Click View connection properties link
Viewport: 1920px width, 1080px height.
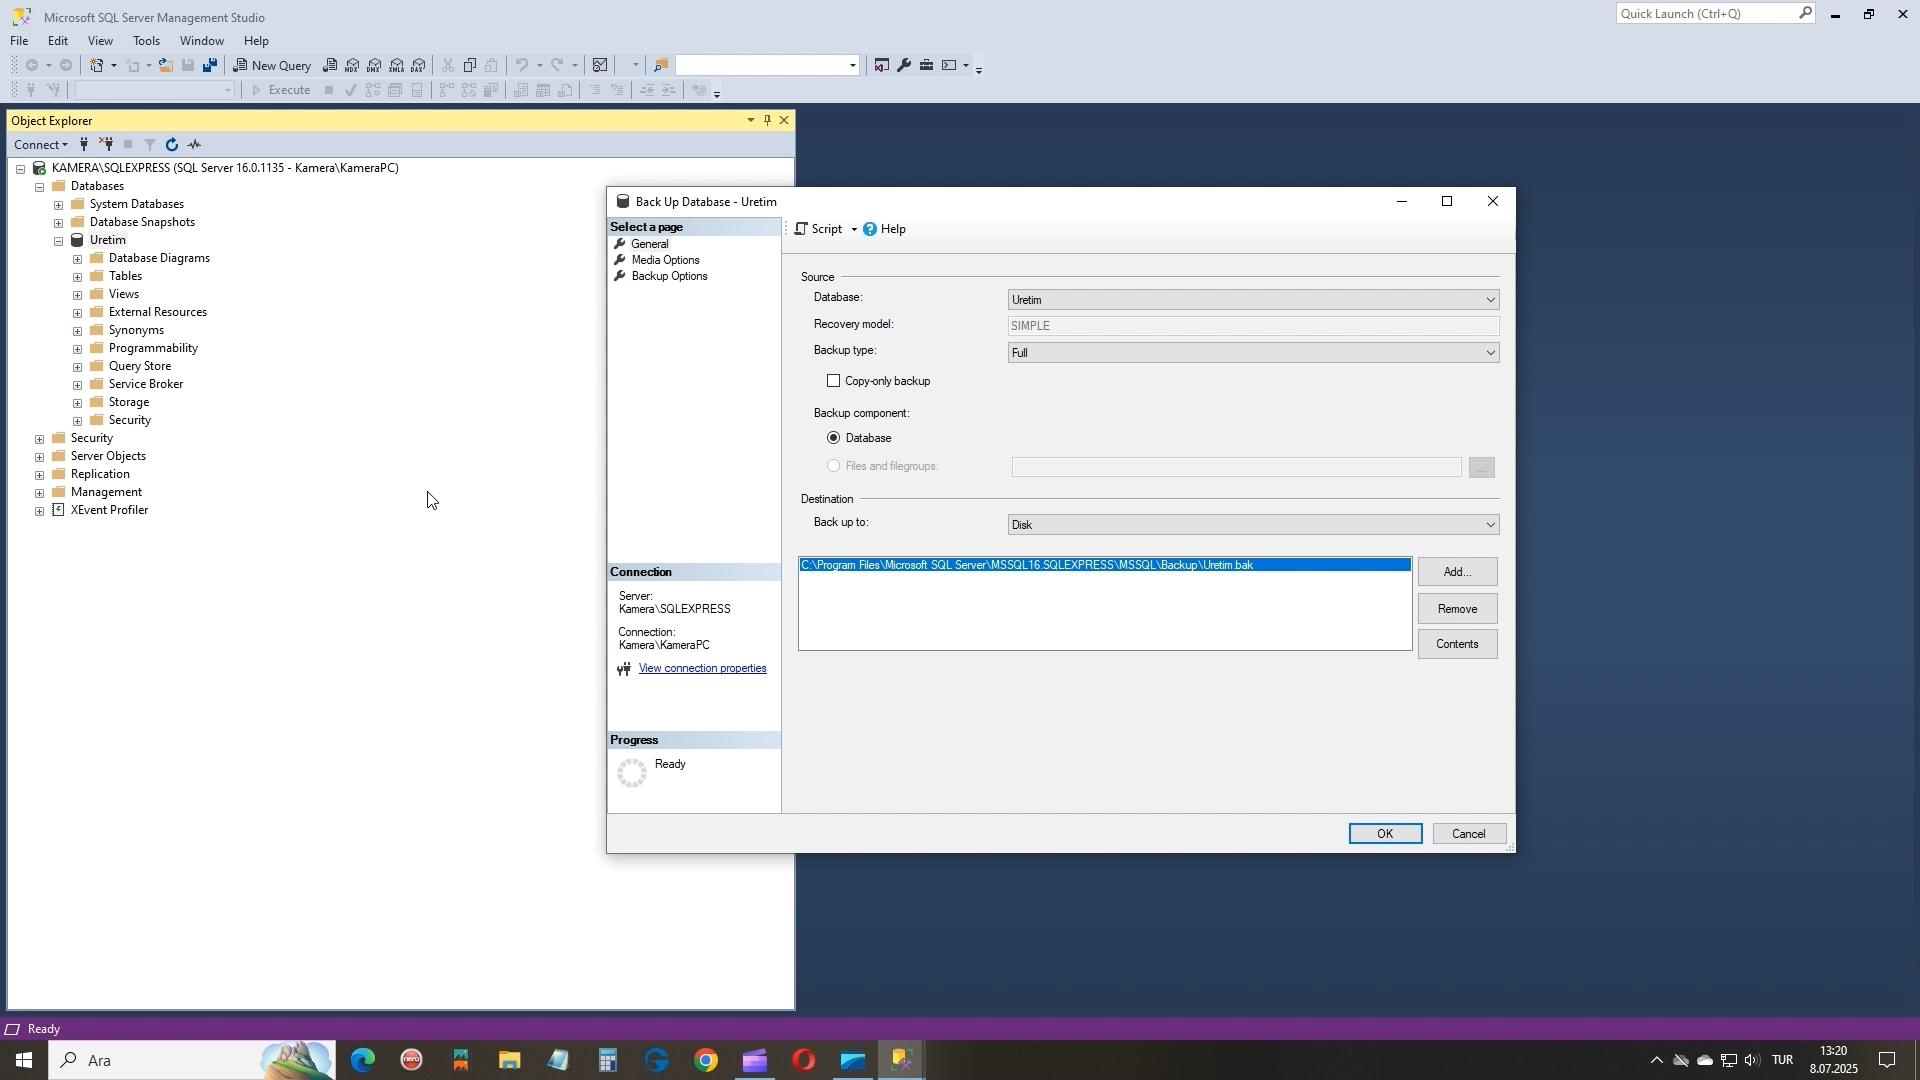click(x=702, y=669)
